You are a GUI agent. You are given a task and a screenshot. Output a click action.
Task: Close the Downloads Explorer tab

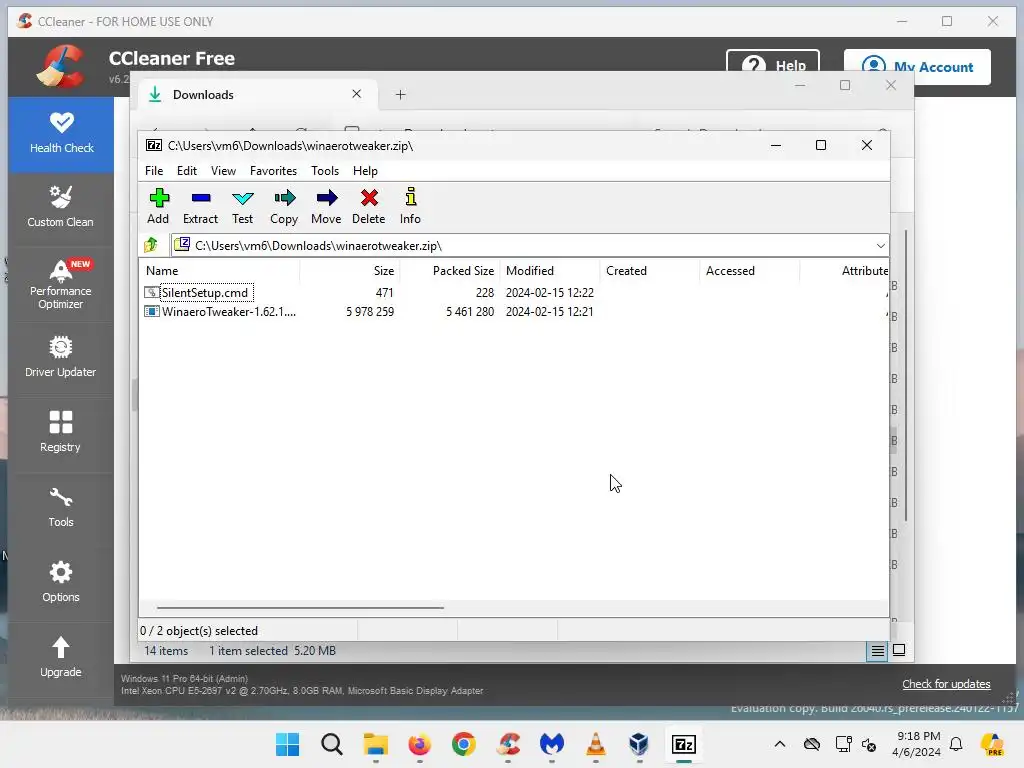(x=357, y=94)
